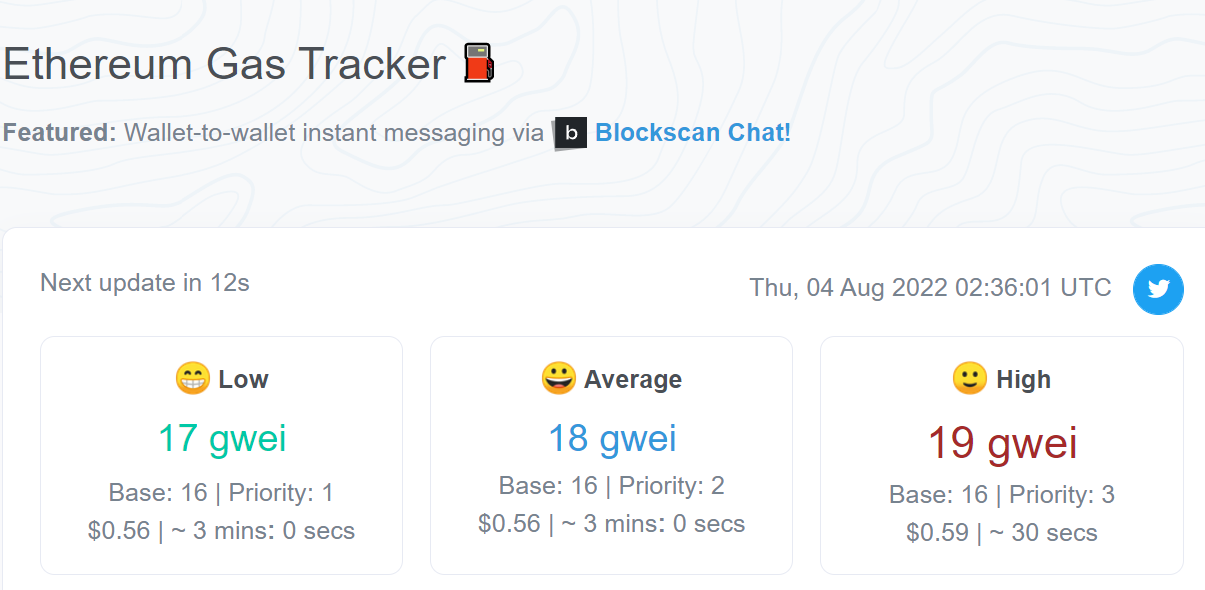Click the High gas price heading
This screenshot has width=1205, height=590.
1023,380
